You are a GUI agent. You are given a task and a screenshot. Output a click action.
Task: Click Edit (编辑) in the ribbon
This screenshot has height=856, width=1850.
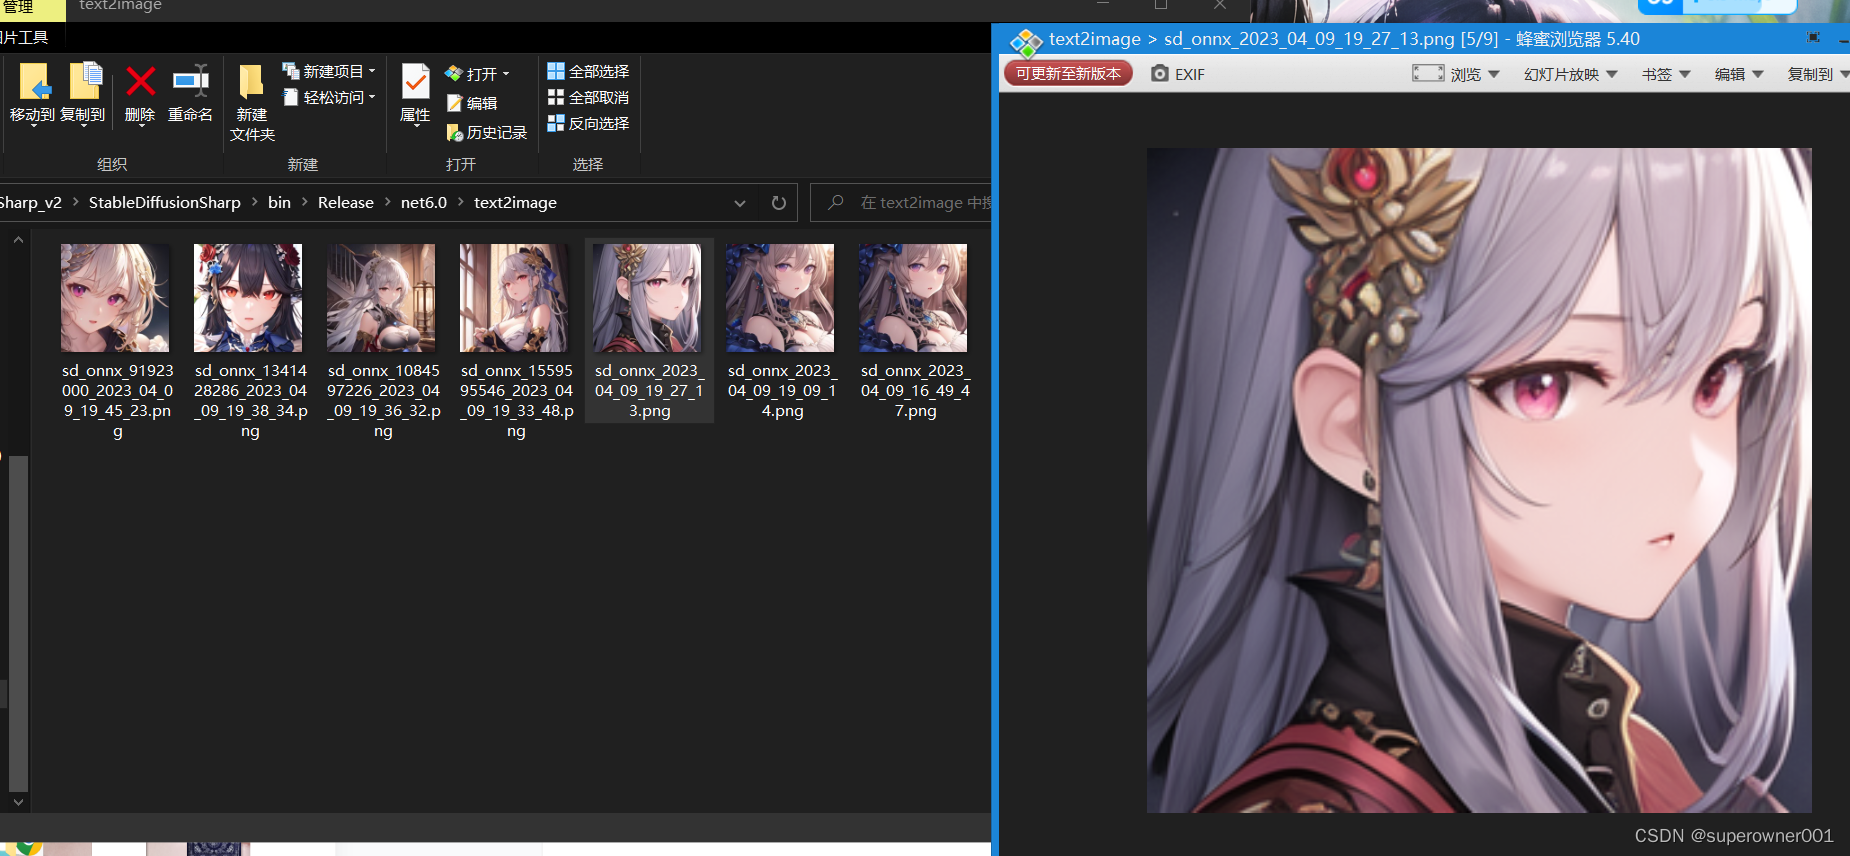coord(472,103)
